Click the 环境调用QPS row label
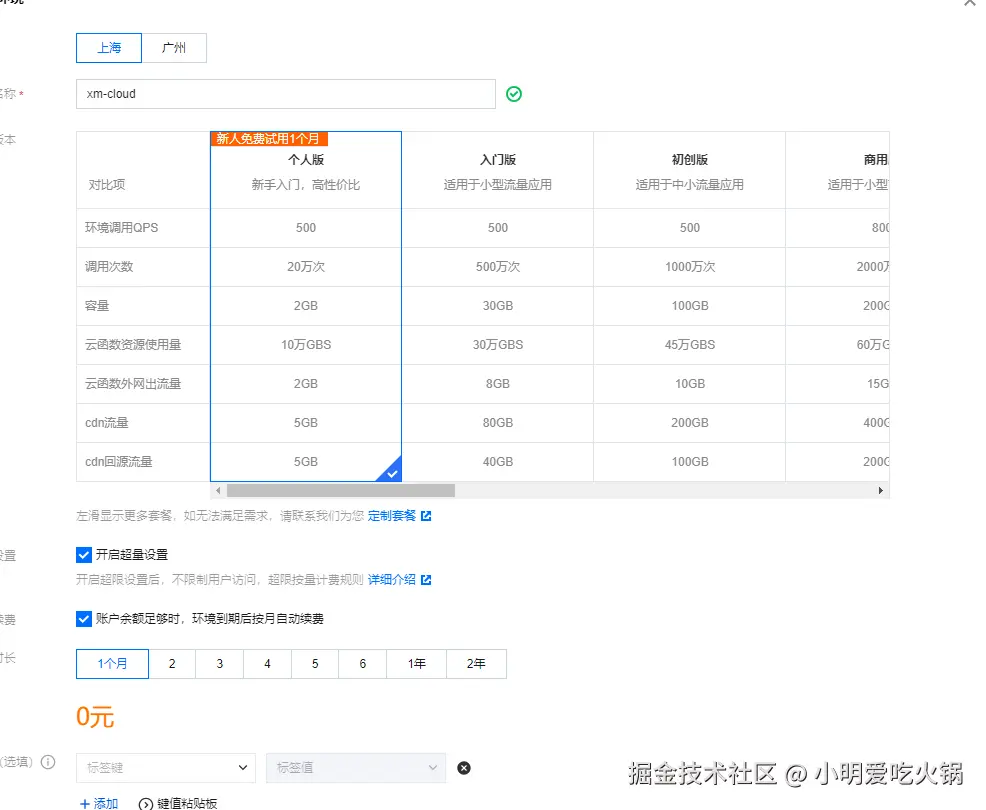This screenshot has height=810, width=986. click(x=121, y=228)
